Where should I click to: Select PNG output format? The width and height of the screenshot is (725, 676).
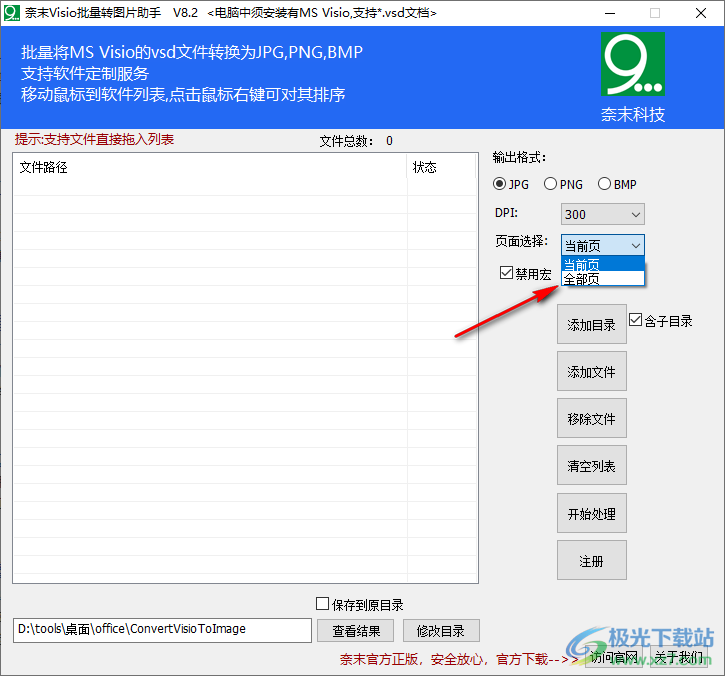[563, 184]
